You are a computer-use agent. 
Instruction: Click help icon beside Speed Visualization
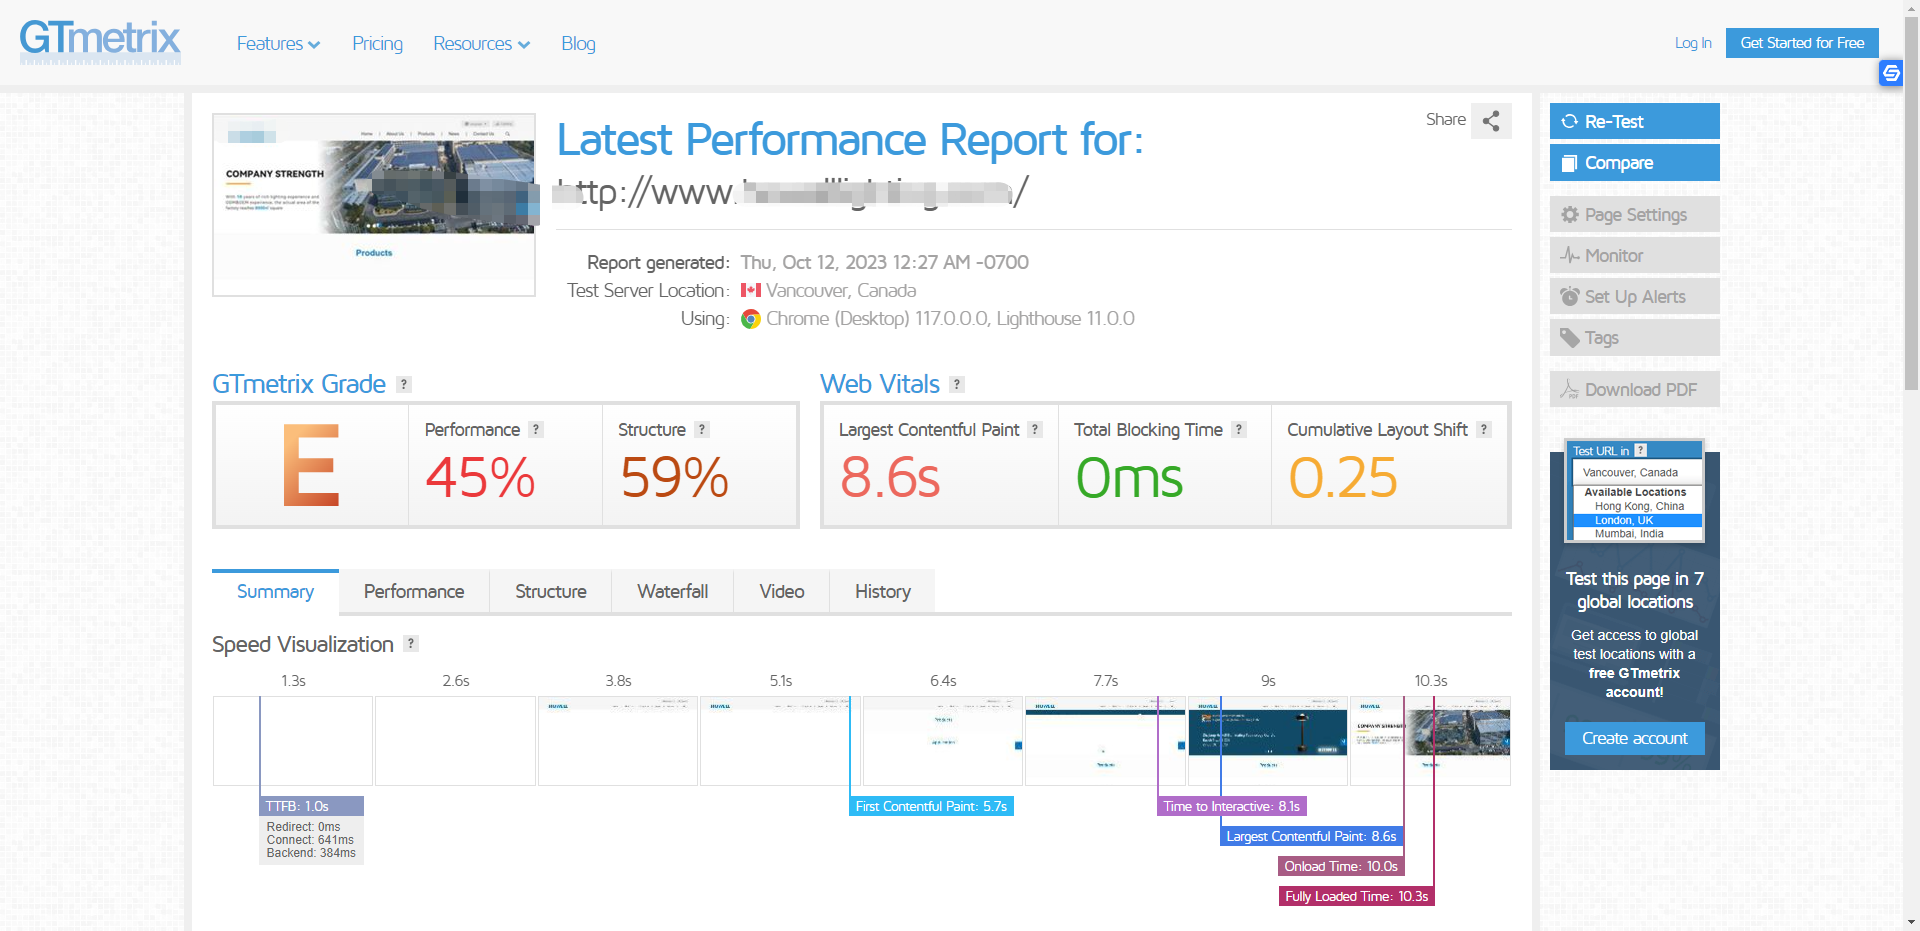point(411,644)
